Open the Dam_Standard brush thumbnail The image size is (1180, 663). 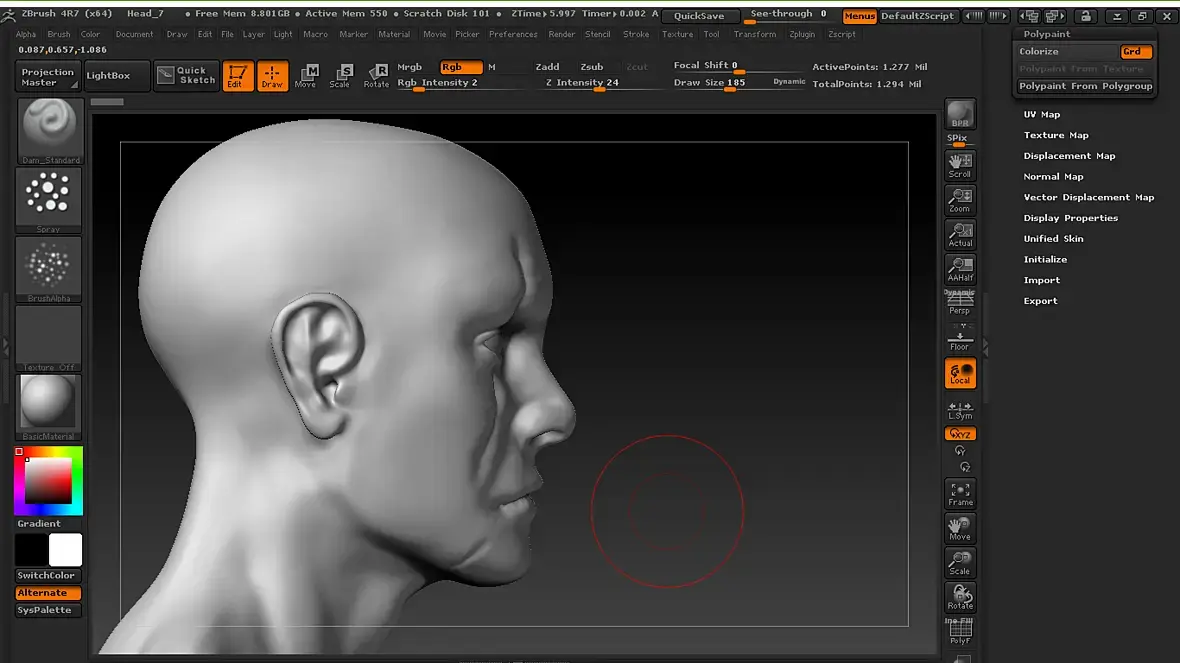pos(49,130)
